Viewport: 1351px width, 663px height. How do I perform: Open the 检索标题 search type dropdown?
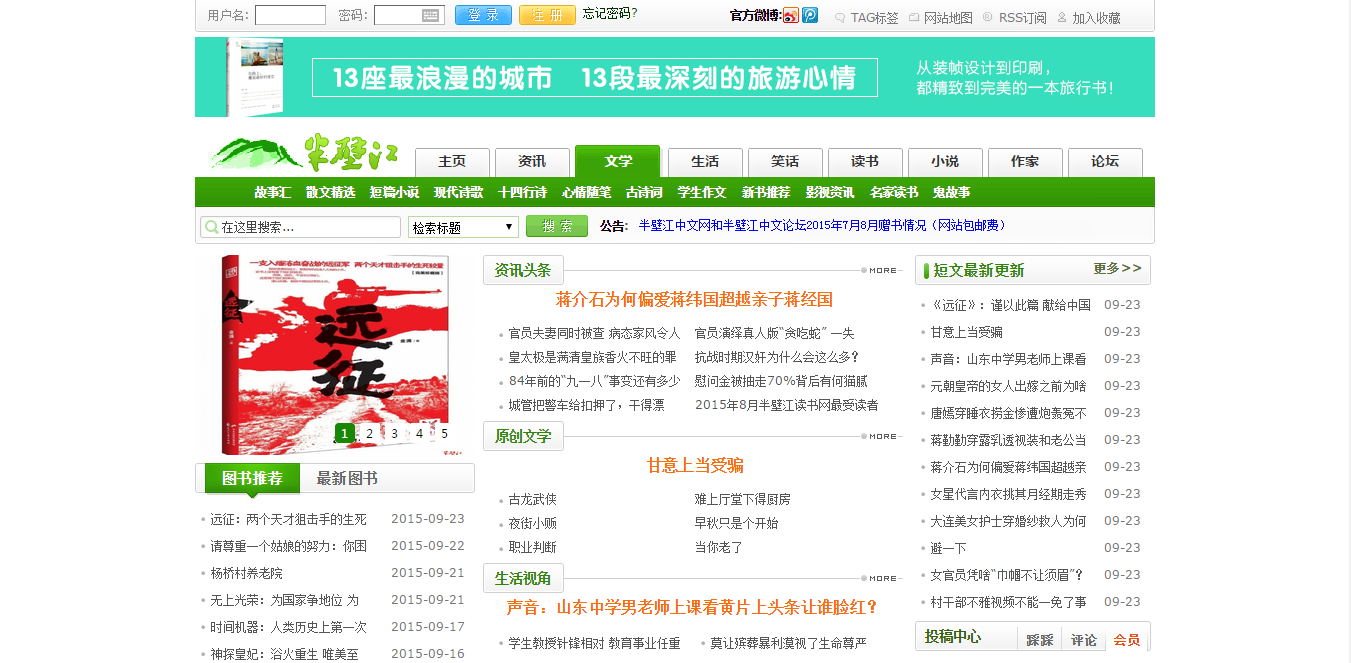(x=463, y=227)
